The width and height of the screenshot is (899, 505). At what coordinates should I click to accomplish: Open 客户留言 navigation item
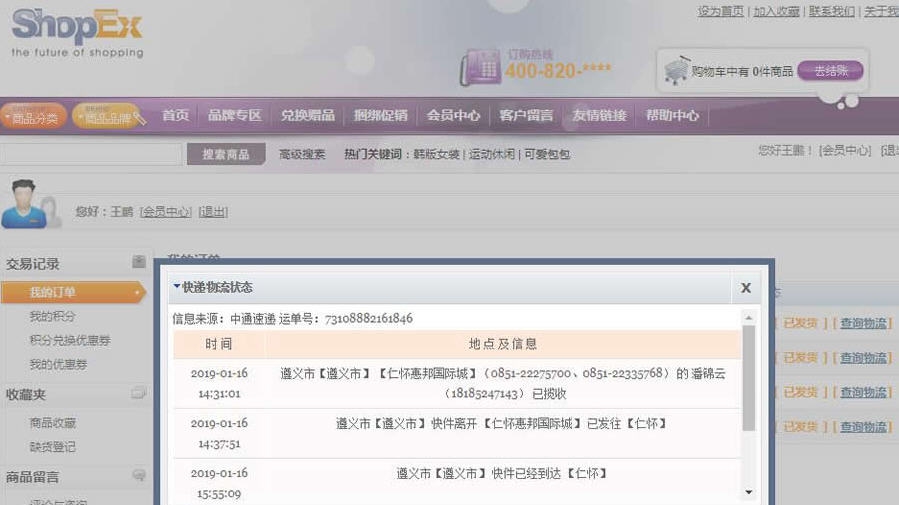526,115
